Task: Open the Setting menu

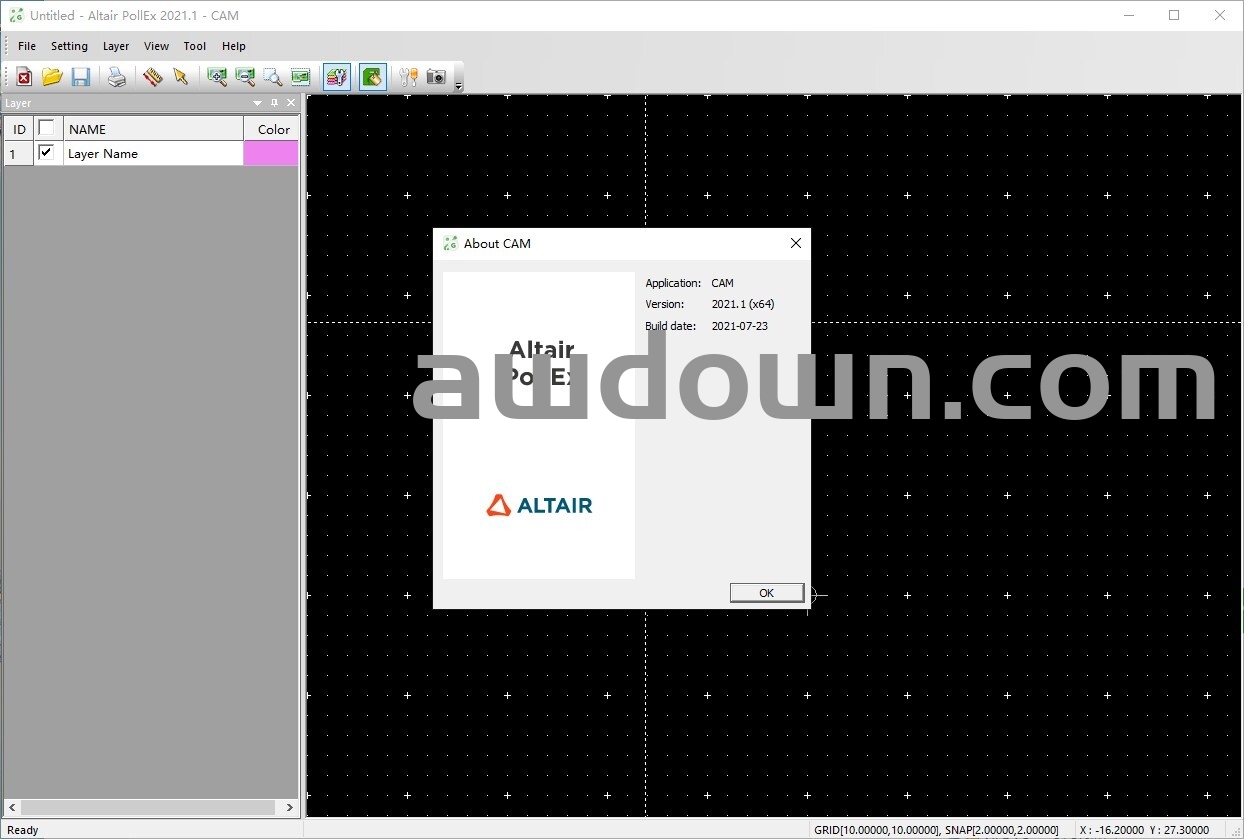Action: [x=69, y=46]
